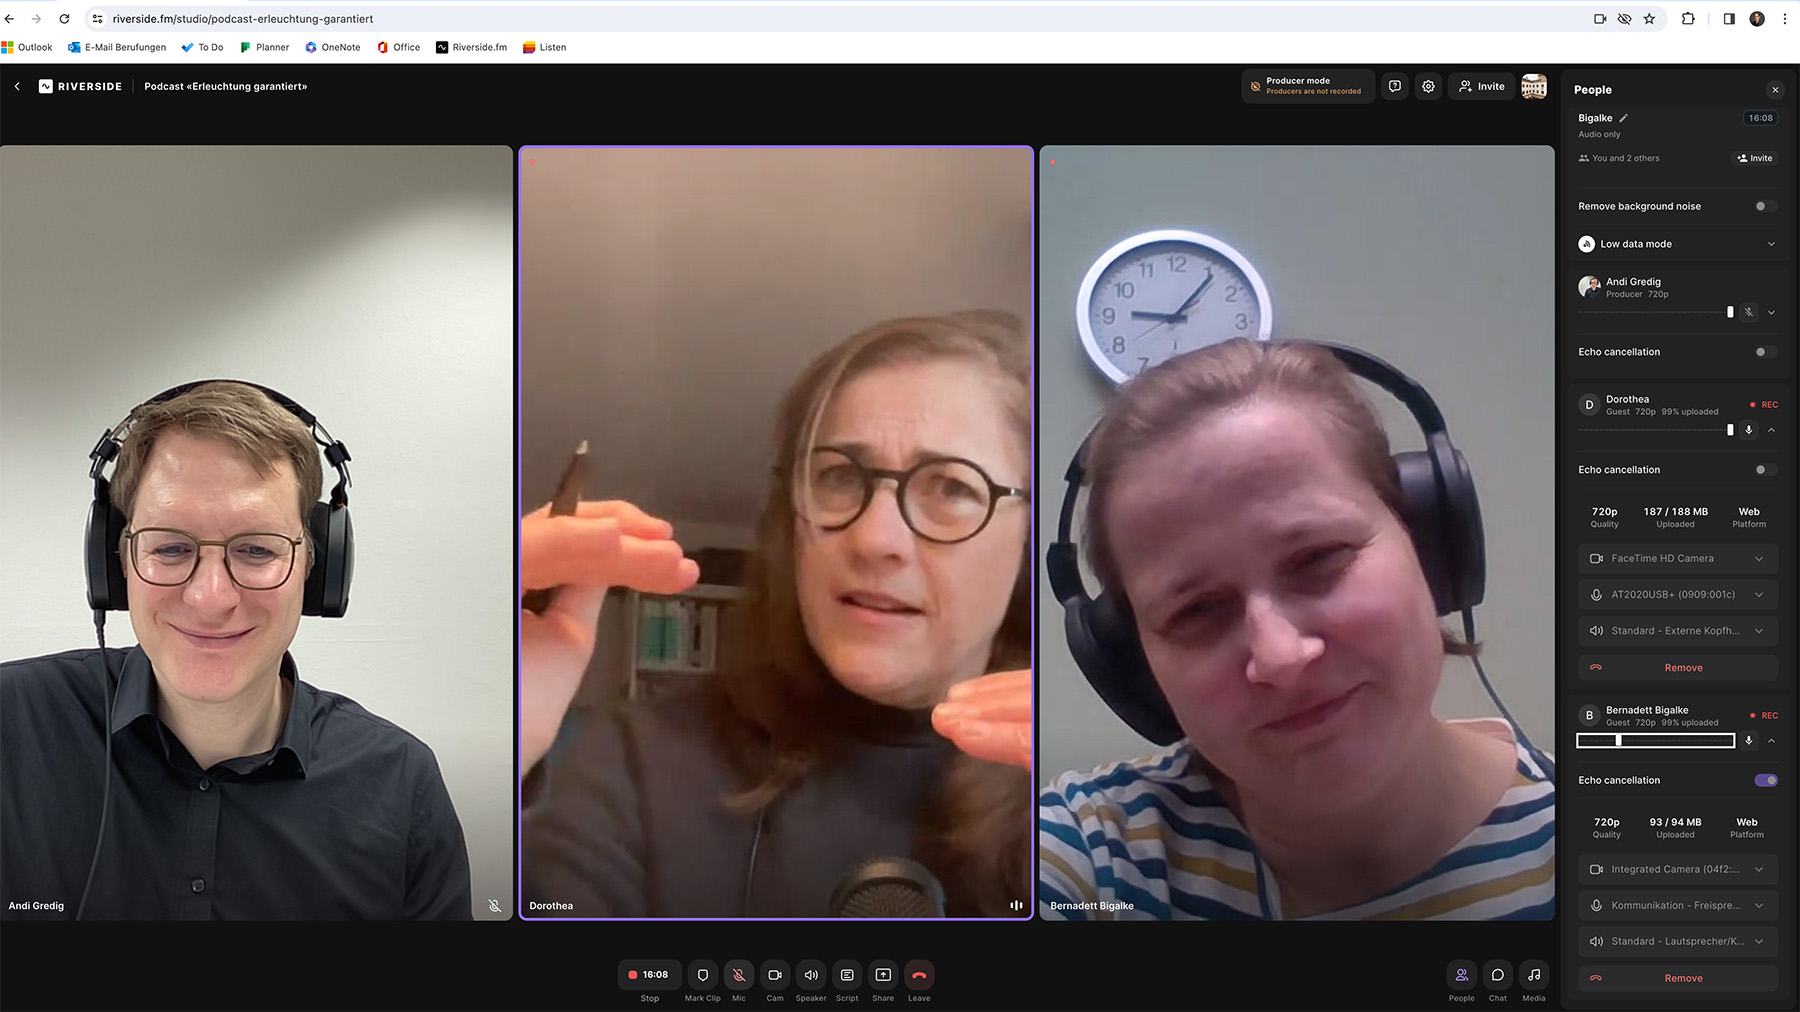Adjust Bernadett Bigalke's volume slider
The height and width of the screenshot is (1012, 1800).
(x=1617, y=740)
